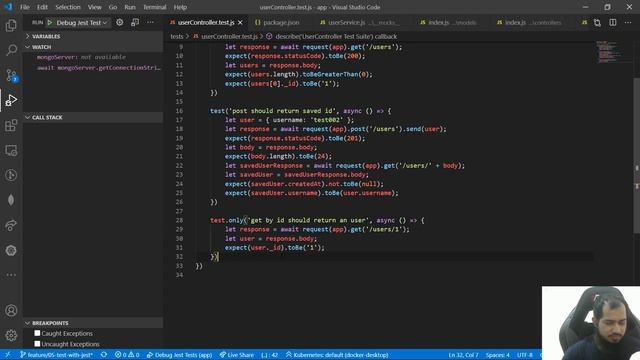640x360 pixels.
Task: Open the Live Share activity bar icon
Action: pos(11,225)
